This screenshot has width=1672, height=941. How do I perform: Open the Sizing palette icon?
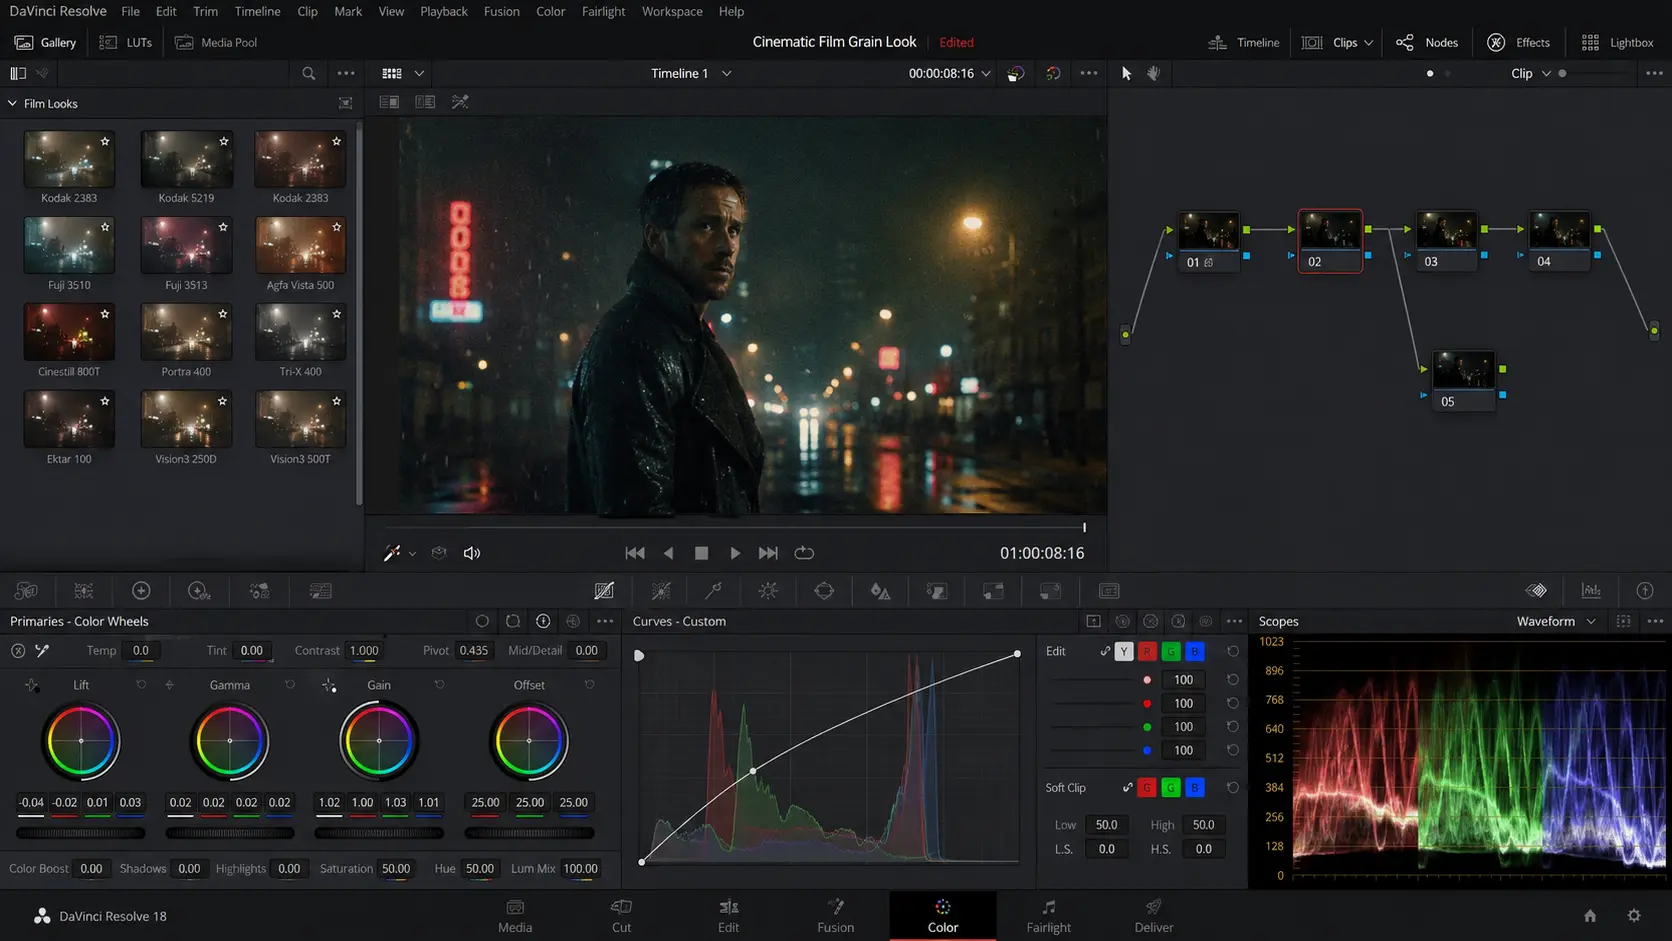pyautogui.click(x=1050, y=591)
